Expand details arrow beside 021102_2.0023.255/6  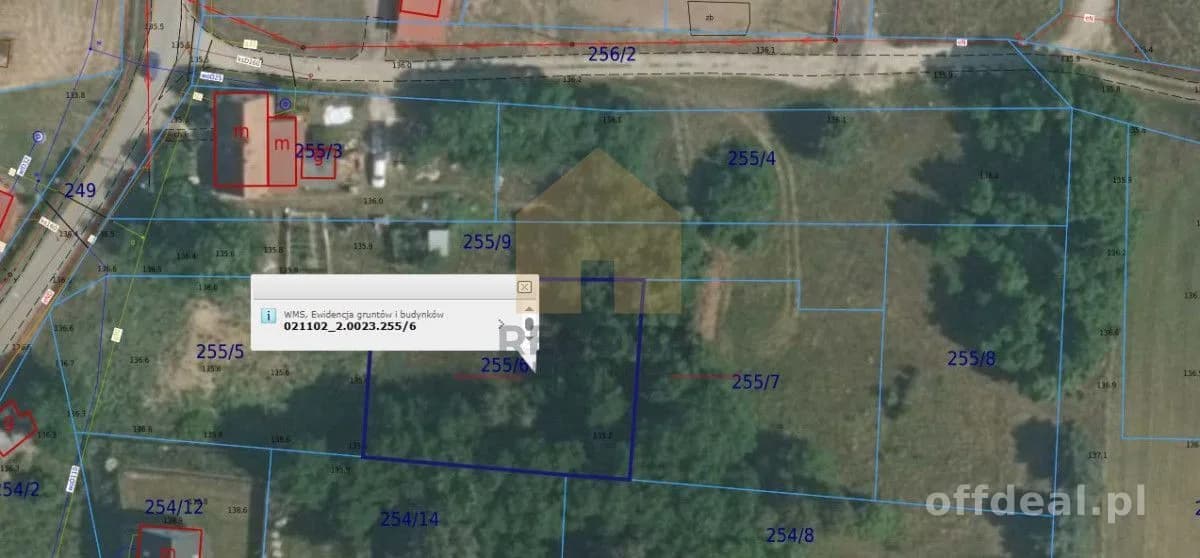coord(501,324)
